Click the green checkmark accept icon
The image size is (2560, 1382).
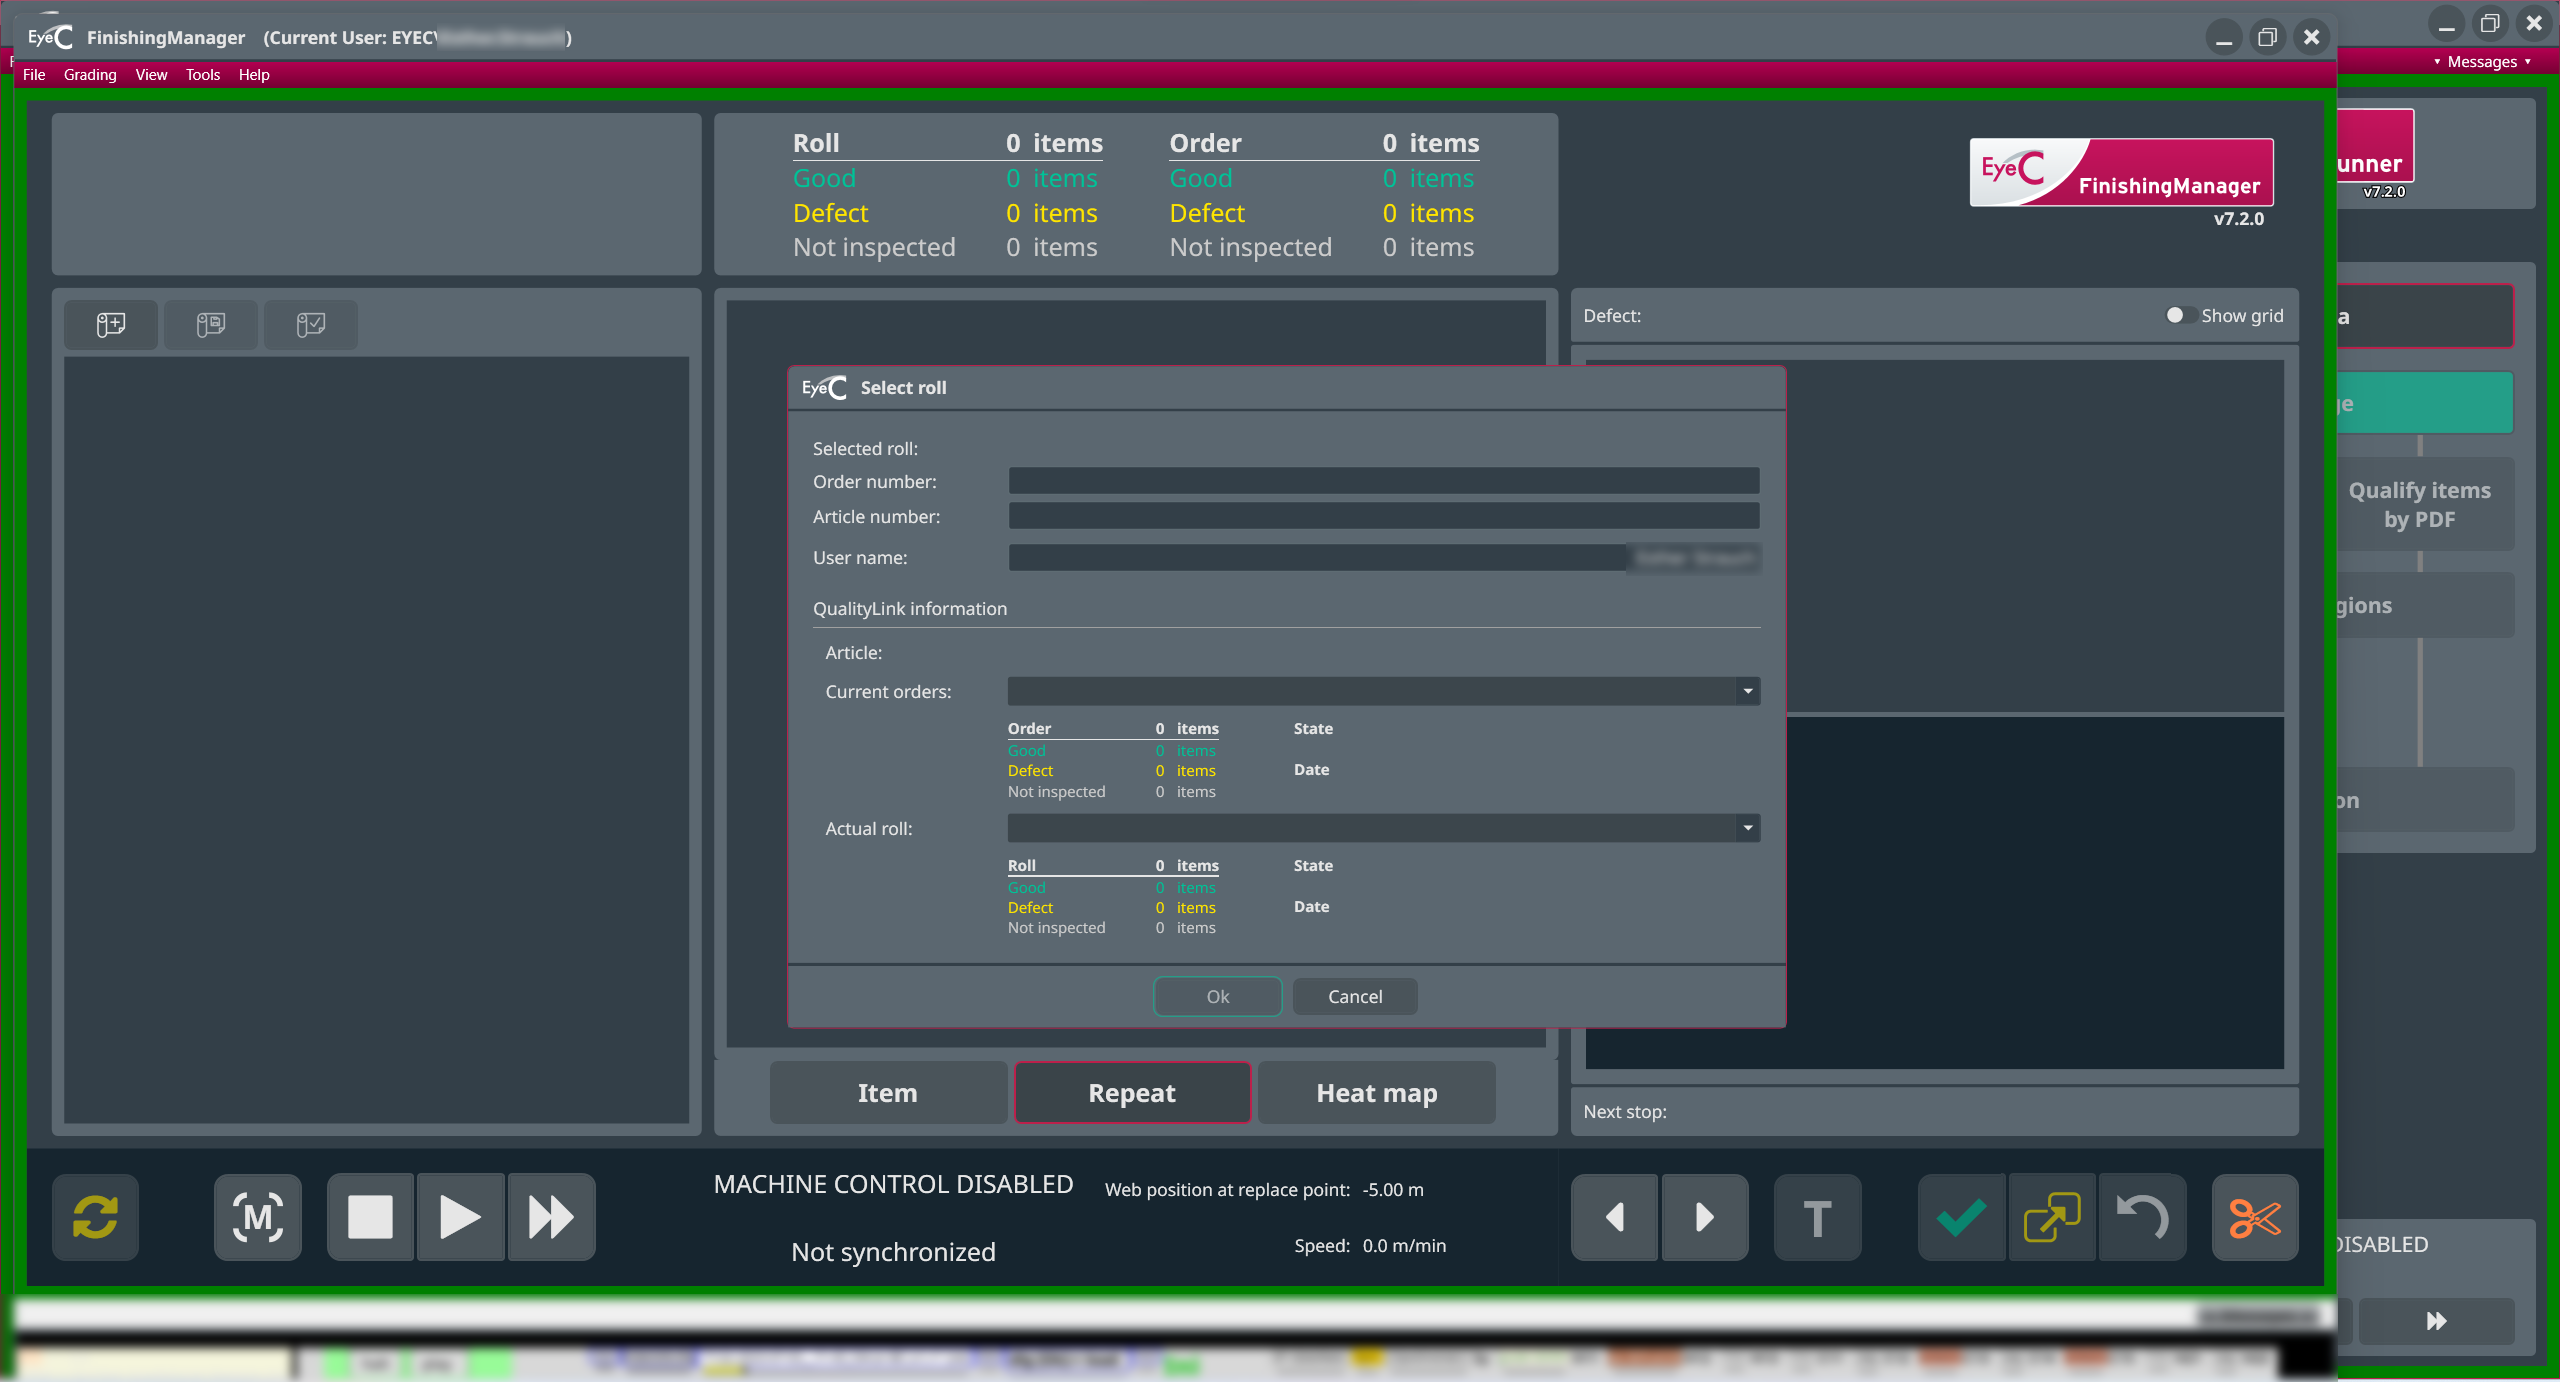pyautogui.click(x=1961, y=1218)
